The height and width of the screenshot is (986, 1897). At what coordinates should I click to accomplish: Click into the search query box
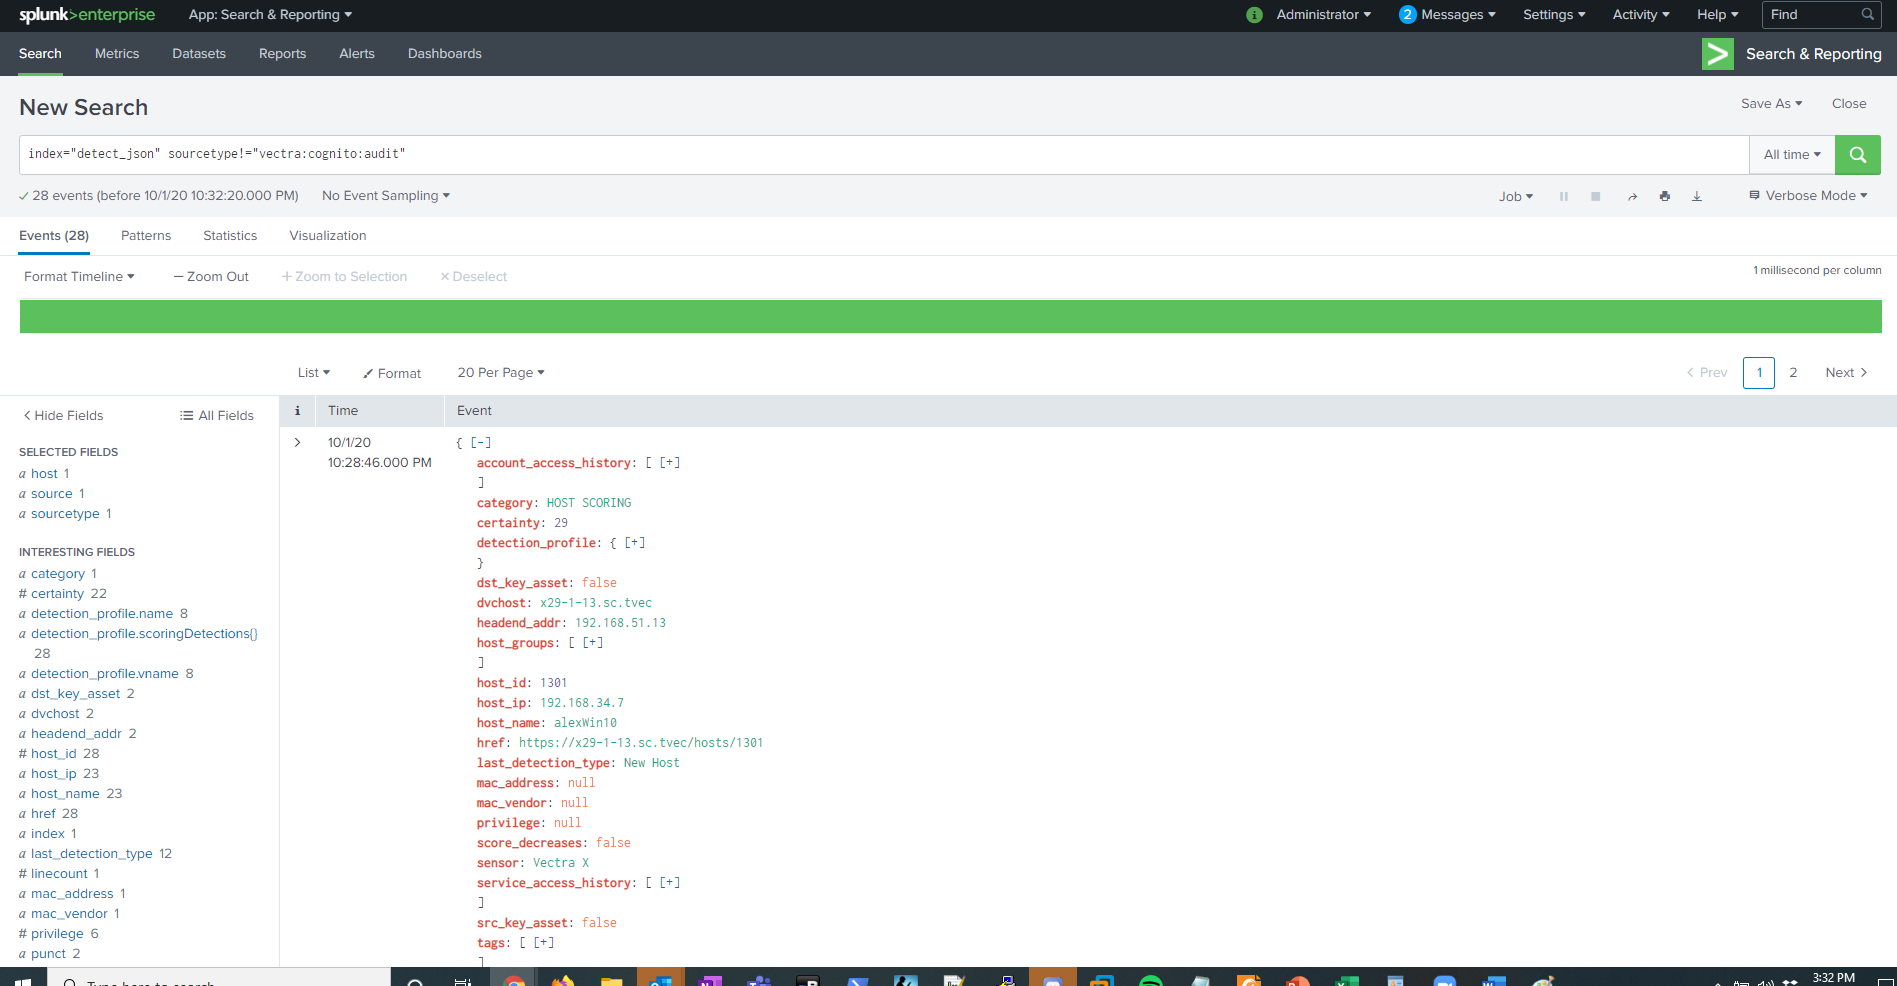point(884,155)
